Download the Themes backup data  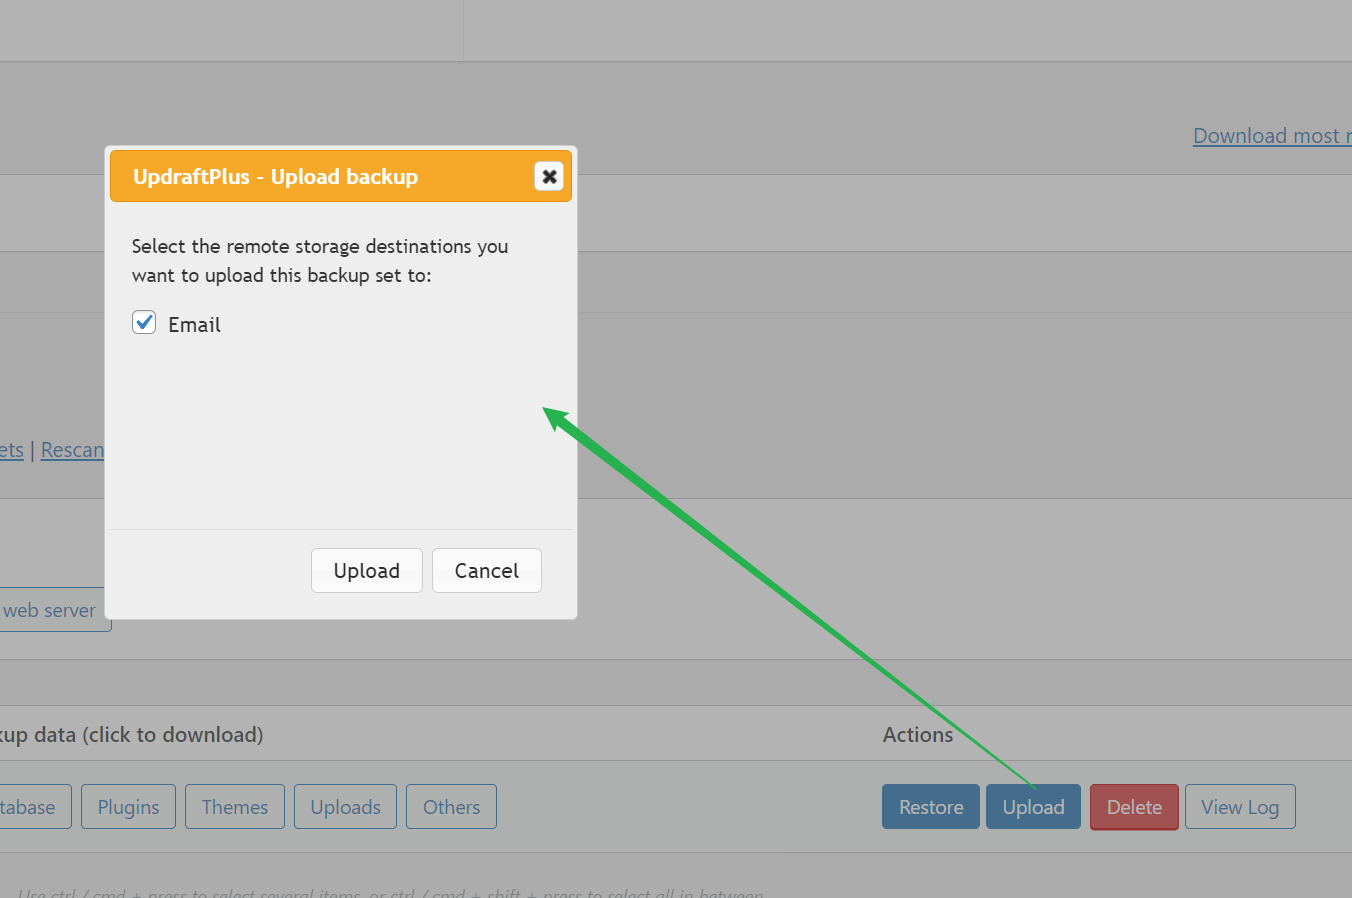[235, 807]
